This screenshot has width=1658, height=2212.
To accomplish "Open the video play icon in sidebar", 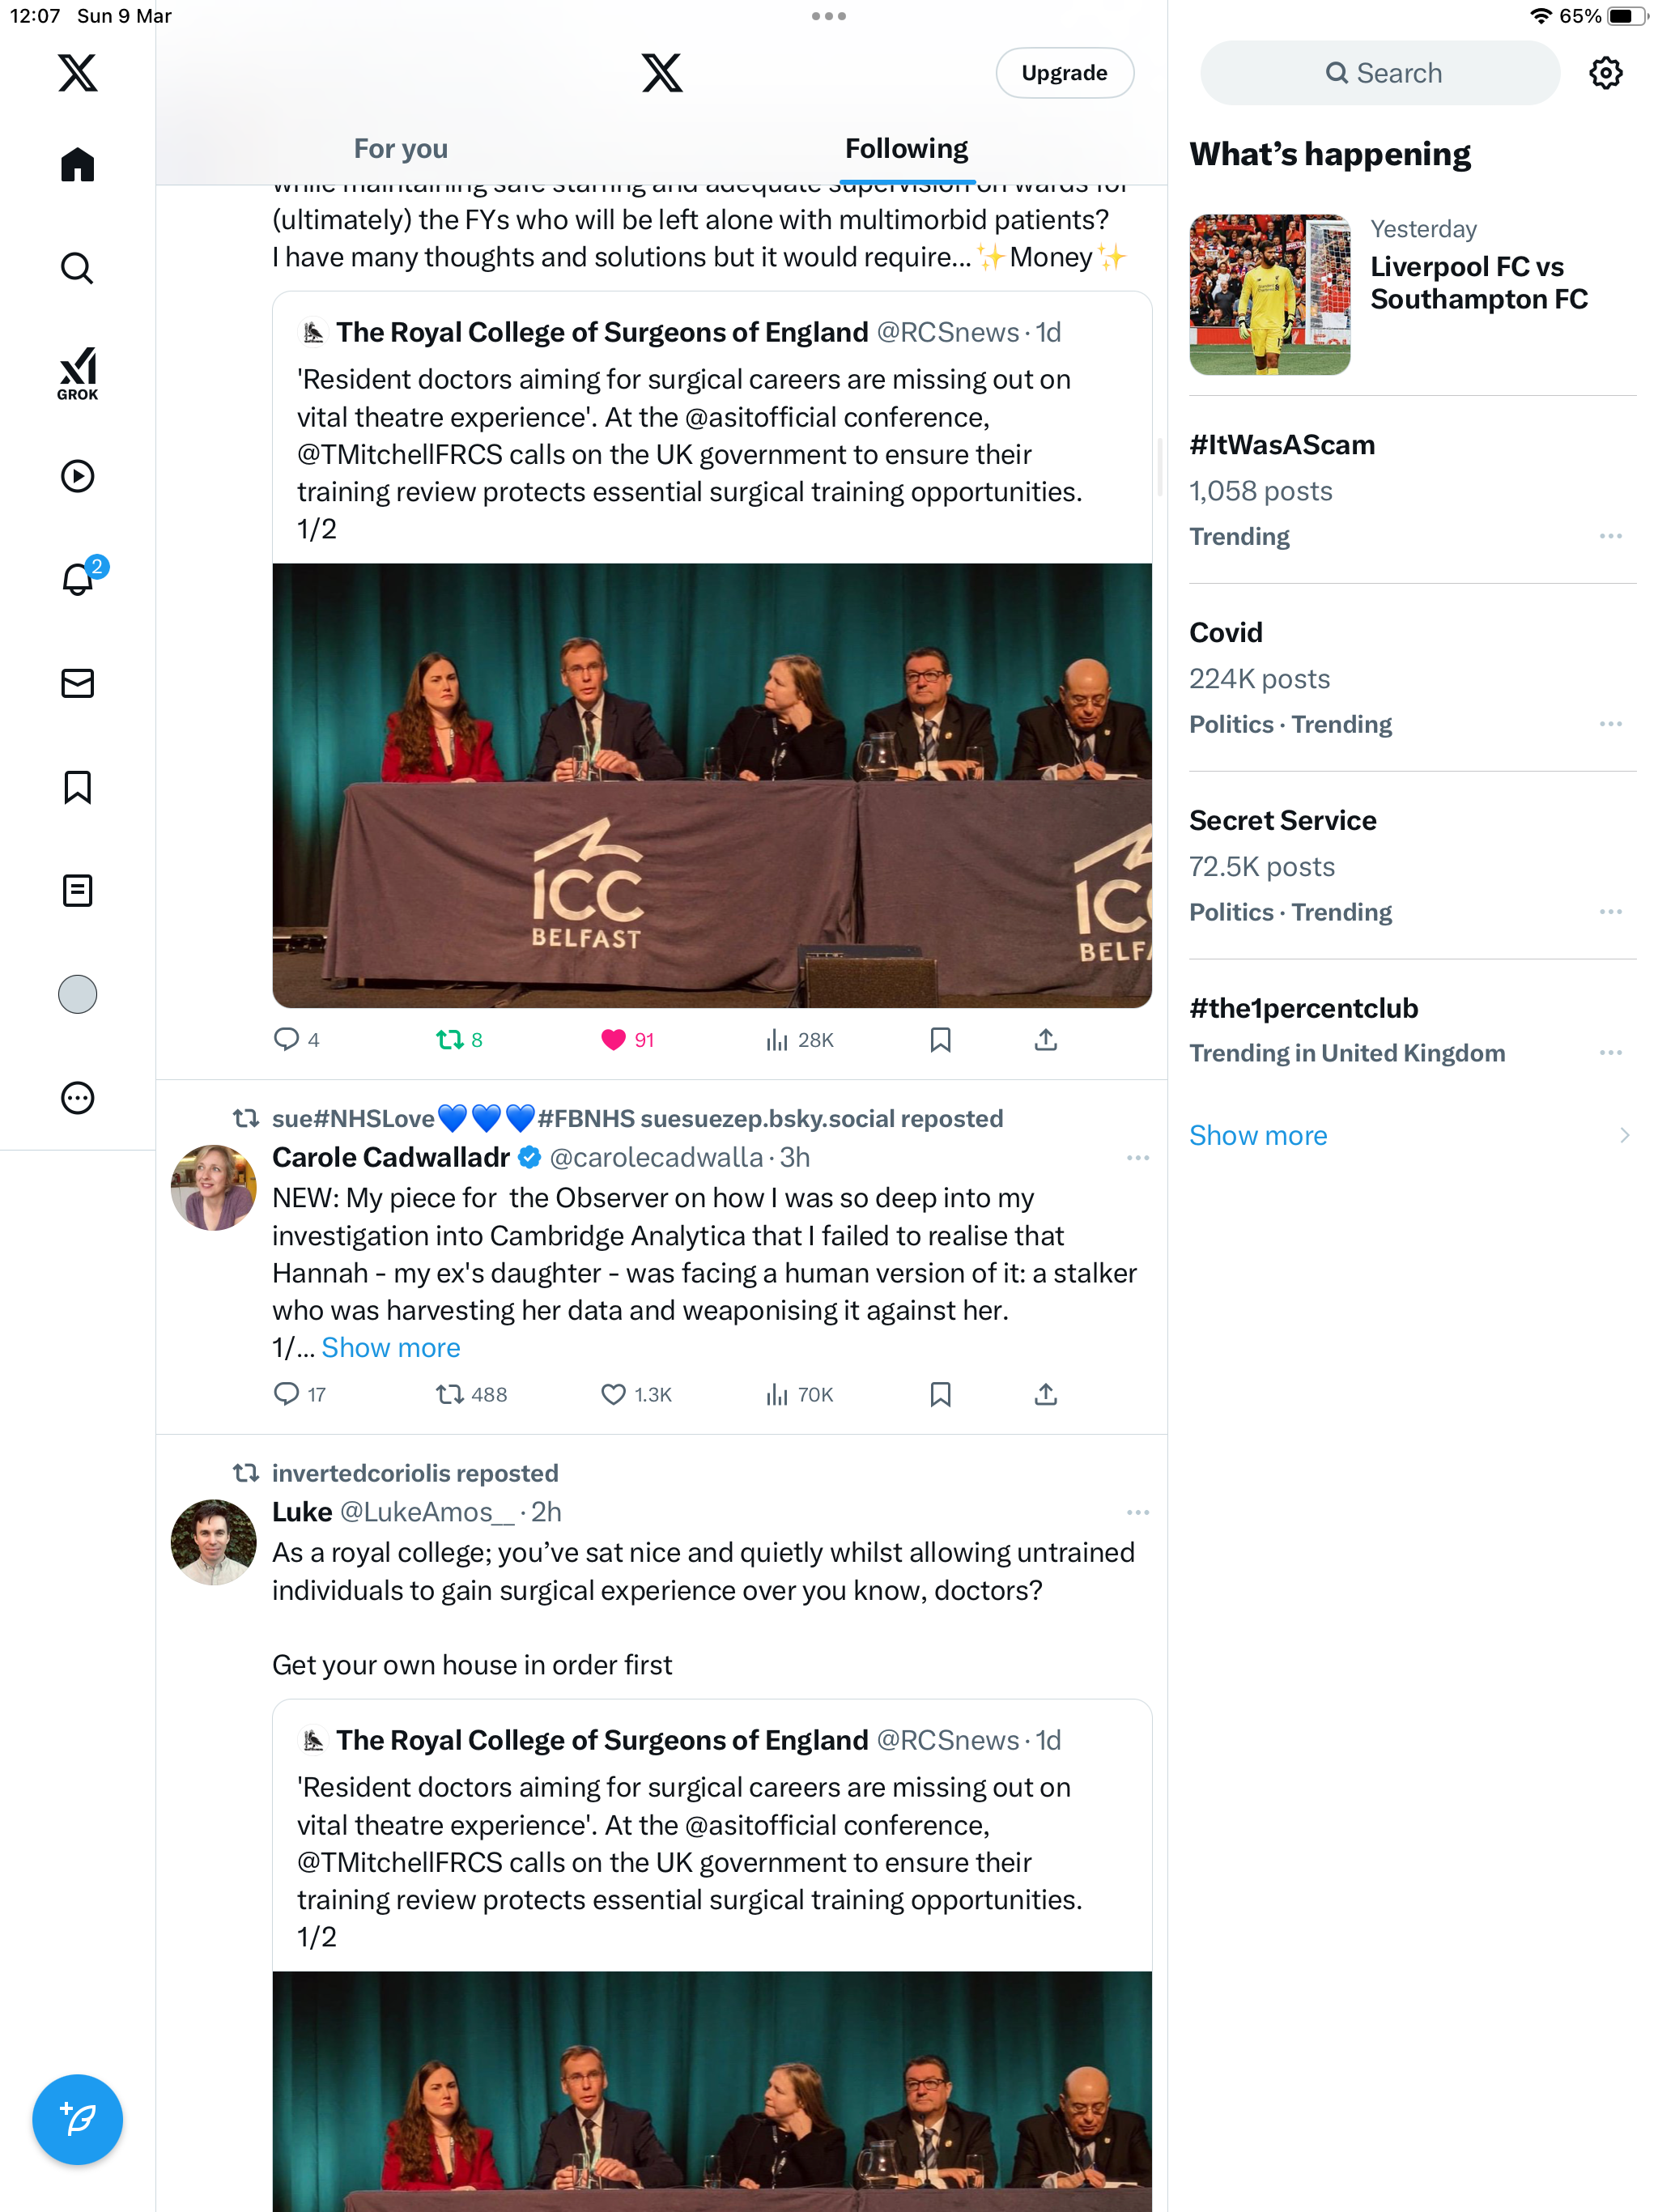I will 77,476.
